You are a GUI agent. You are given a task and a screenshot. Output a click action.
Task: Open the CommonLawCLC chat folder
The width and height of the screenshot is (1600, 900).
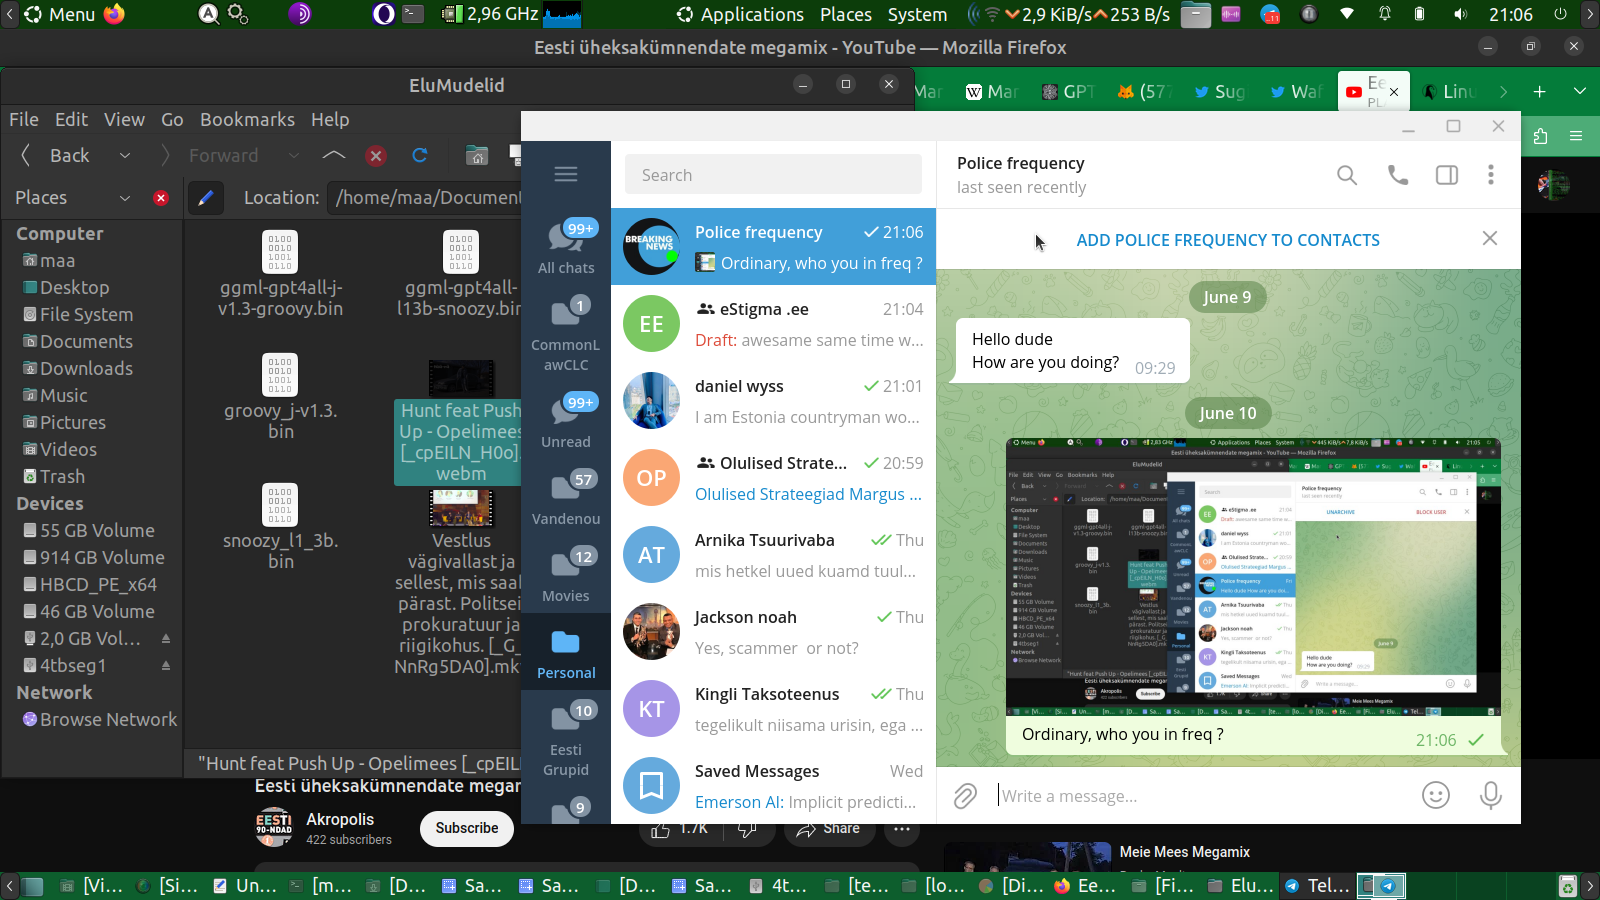[x=566, y=335]
